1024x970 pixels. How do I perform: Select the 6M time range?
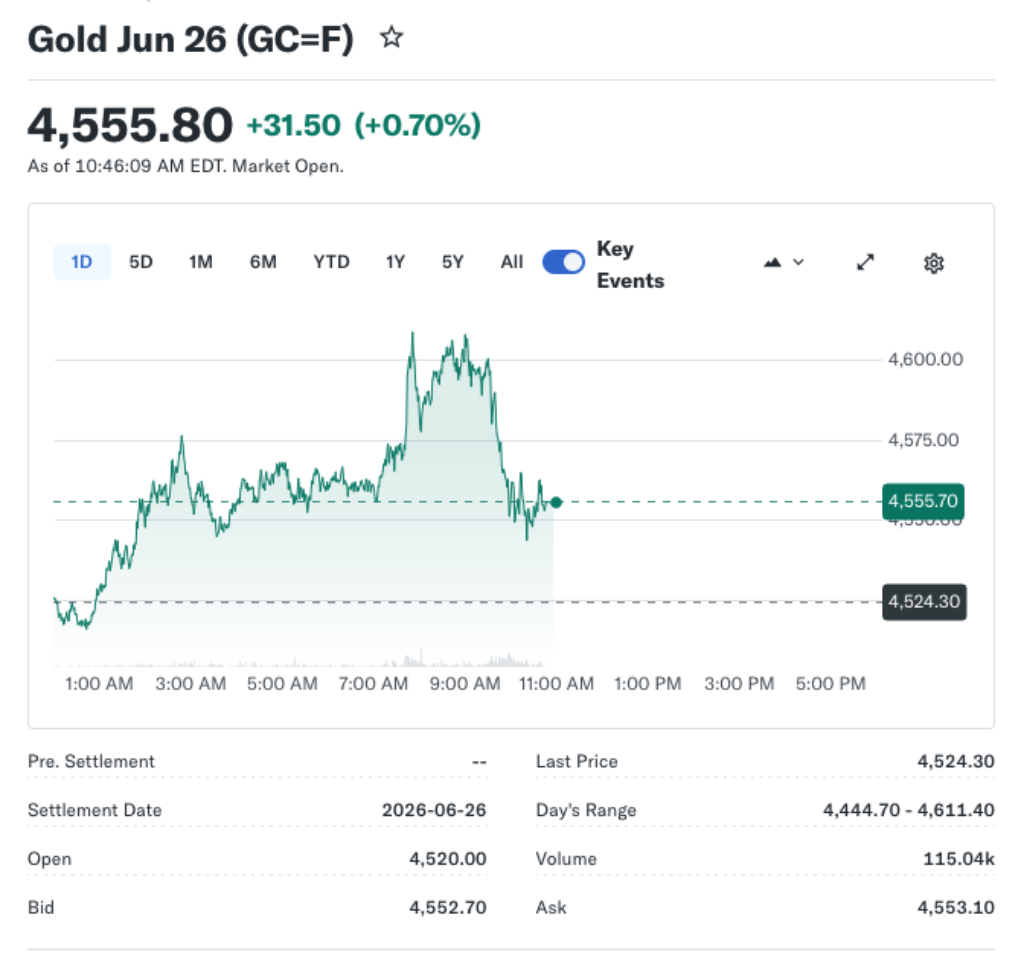(x=263, y=262)
